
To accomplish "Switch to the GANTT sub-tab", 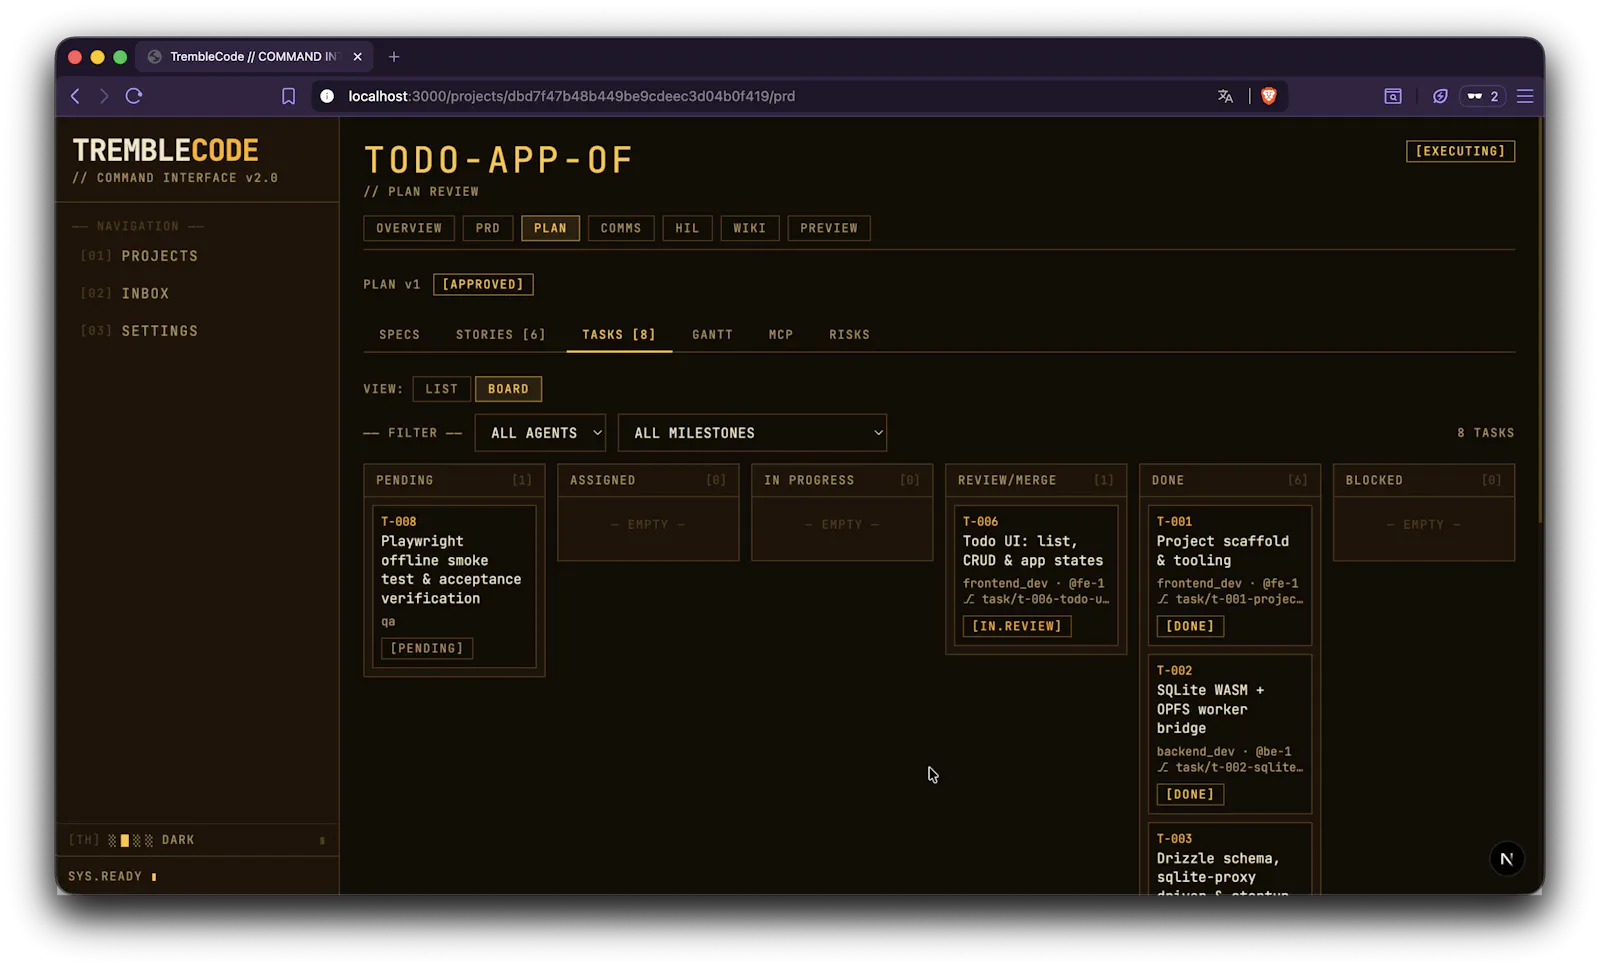I will (712, 335).
